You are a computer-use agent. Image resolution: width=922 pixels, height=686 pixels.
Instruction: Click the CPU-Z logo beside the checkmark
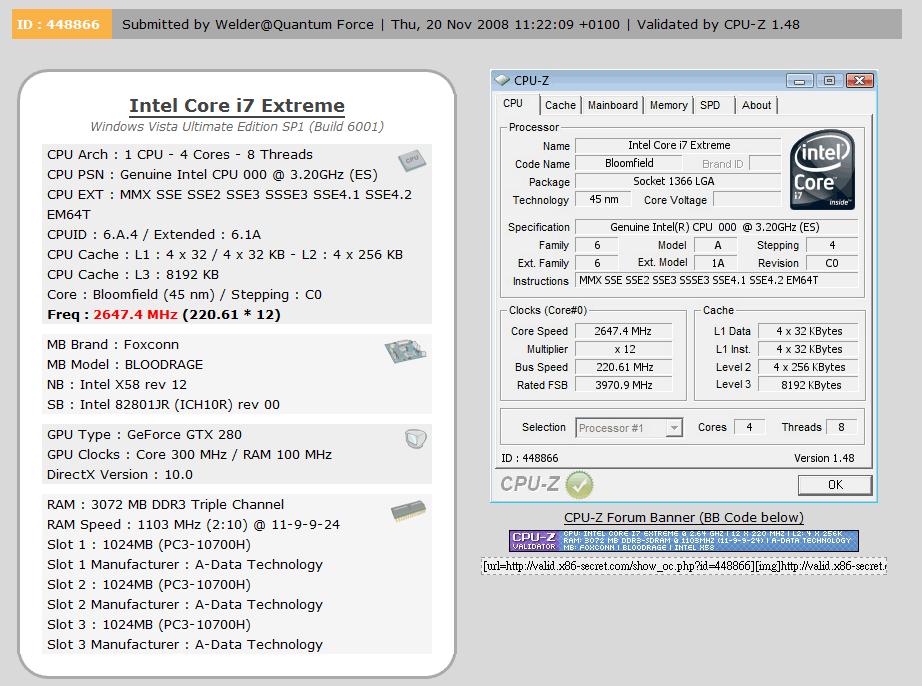point(530,484)
